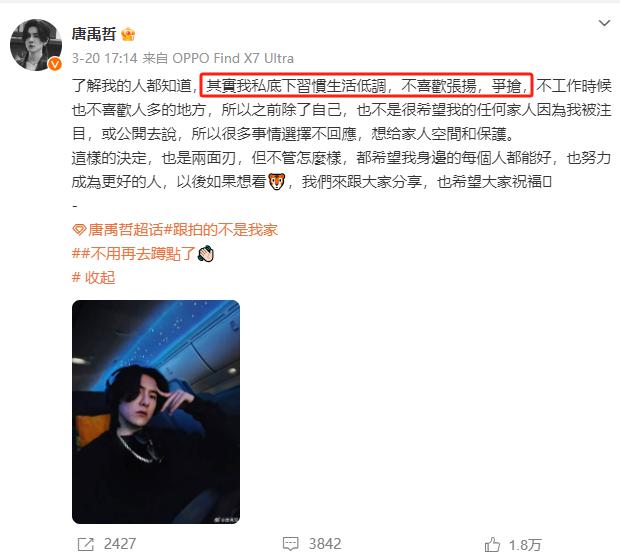Like the post with thumbs-up icon
This screenshot has width=620, height=559.
492,544
